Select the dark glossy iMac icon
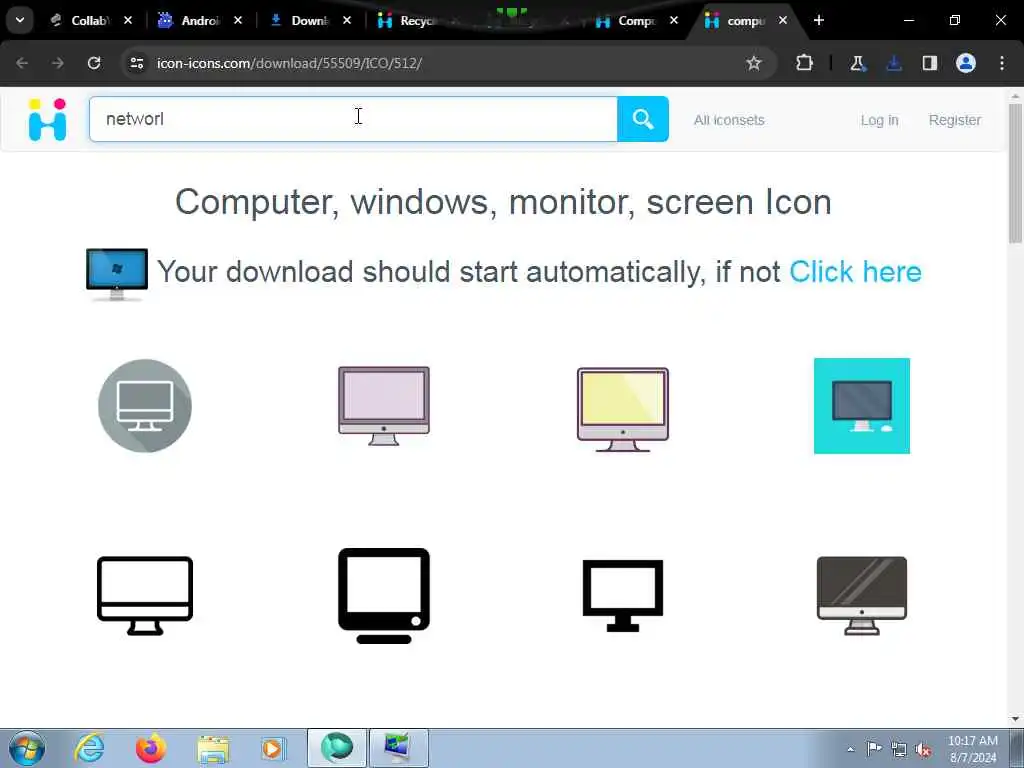This screenshot has width=1024, height=768. pos(862,596)
